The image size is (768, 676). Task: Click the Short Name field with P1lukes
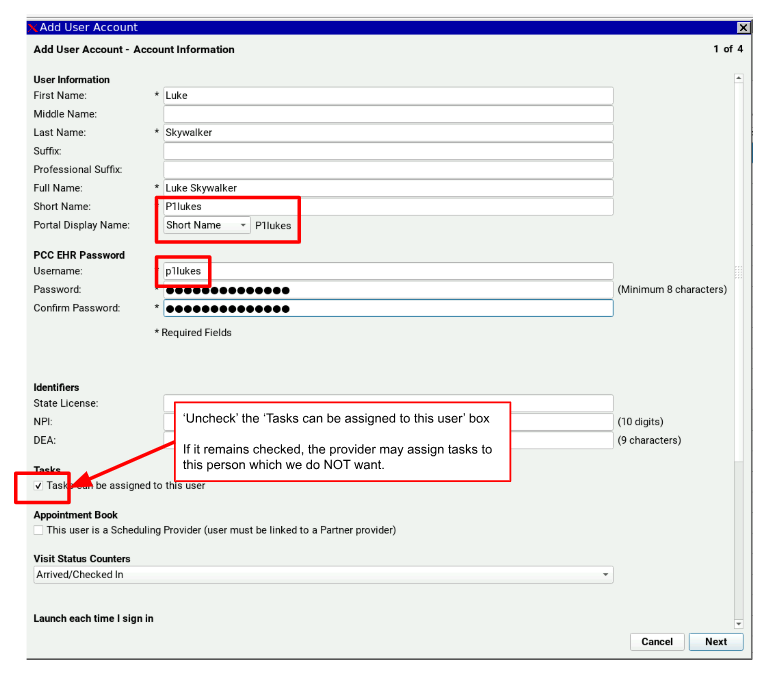(x=388, y=207)
